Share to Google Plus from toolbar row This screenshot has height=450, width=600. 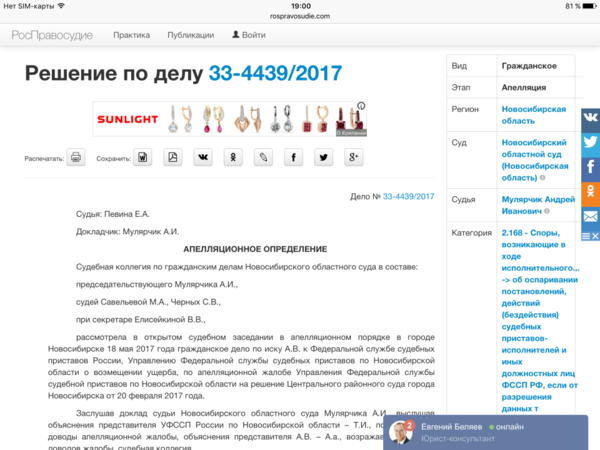[353, 158]
